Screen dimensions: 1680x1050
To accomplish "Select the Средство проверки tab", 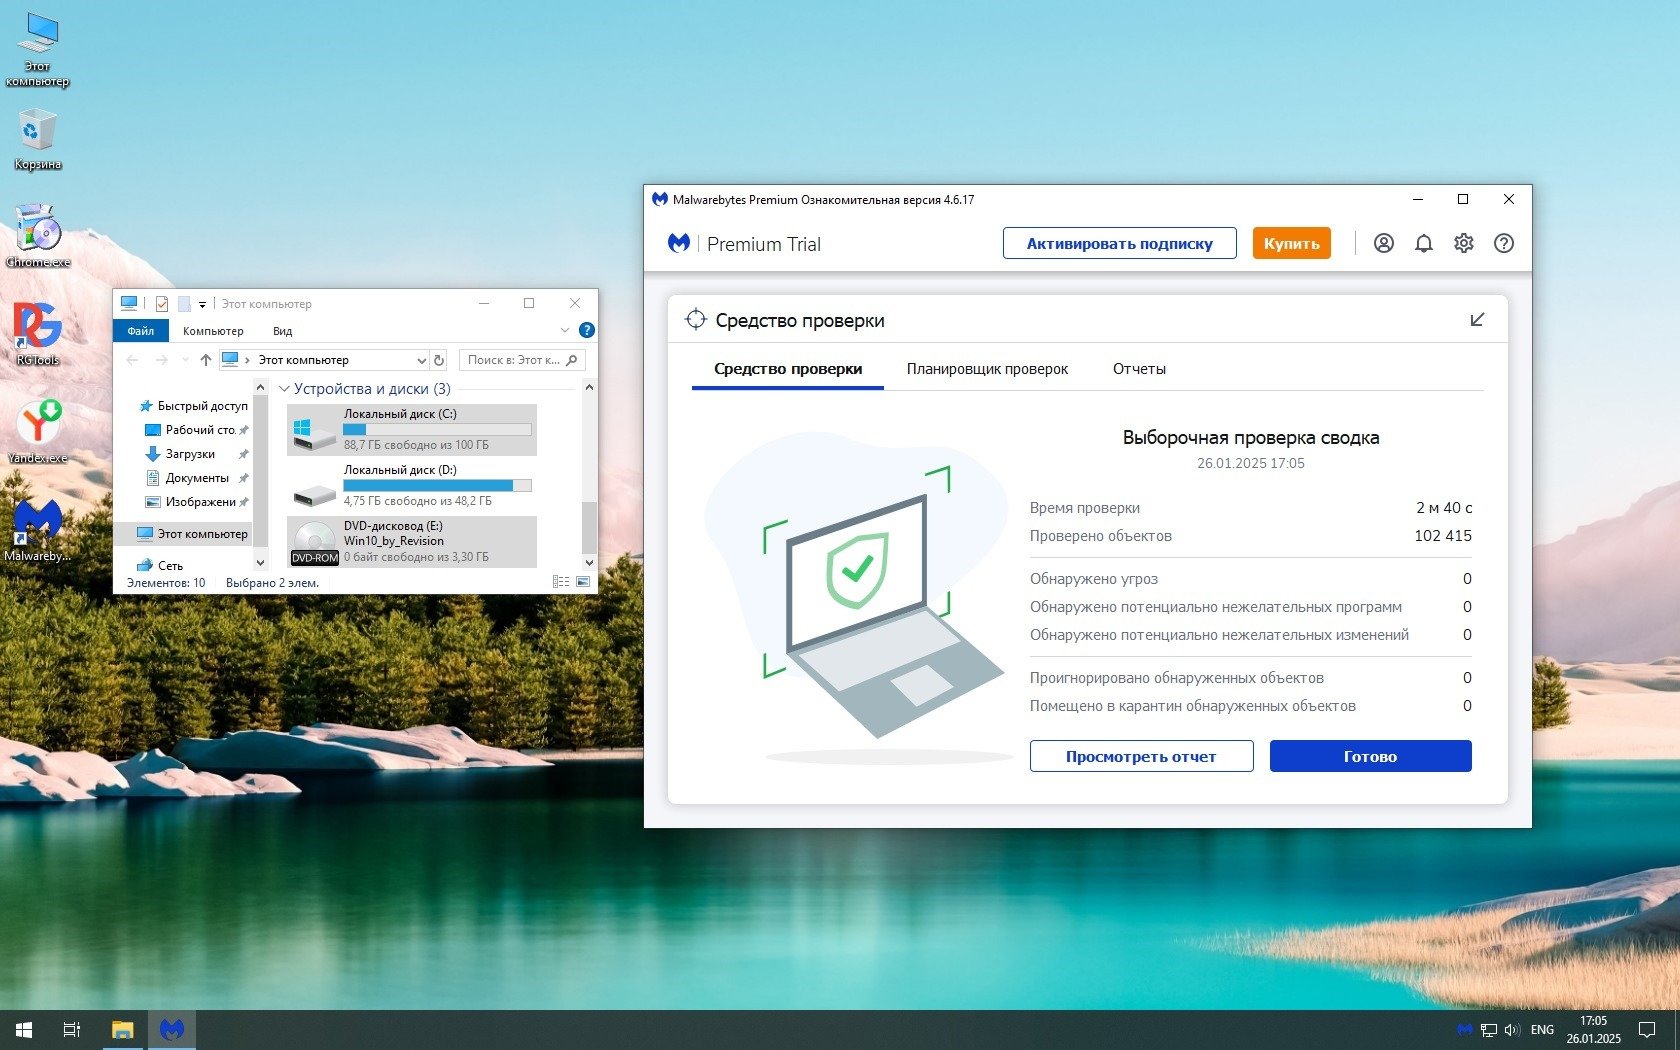I will tap(788, 369).
